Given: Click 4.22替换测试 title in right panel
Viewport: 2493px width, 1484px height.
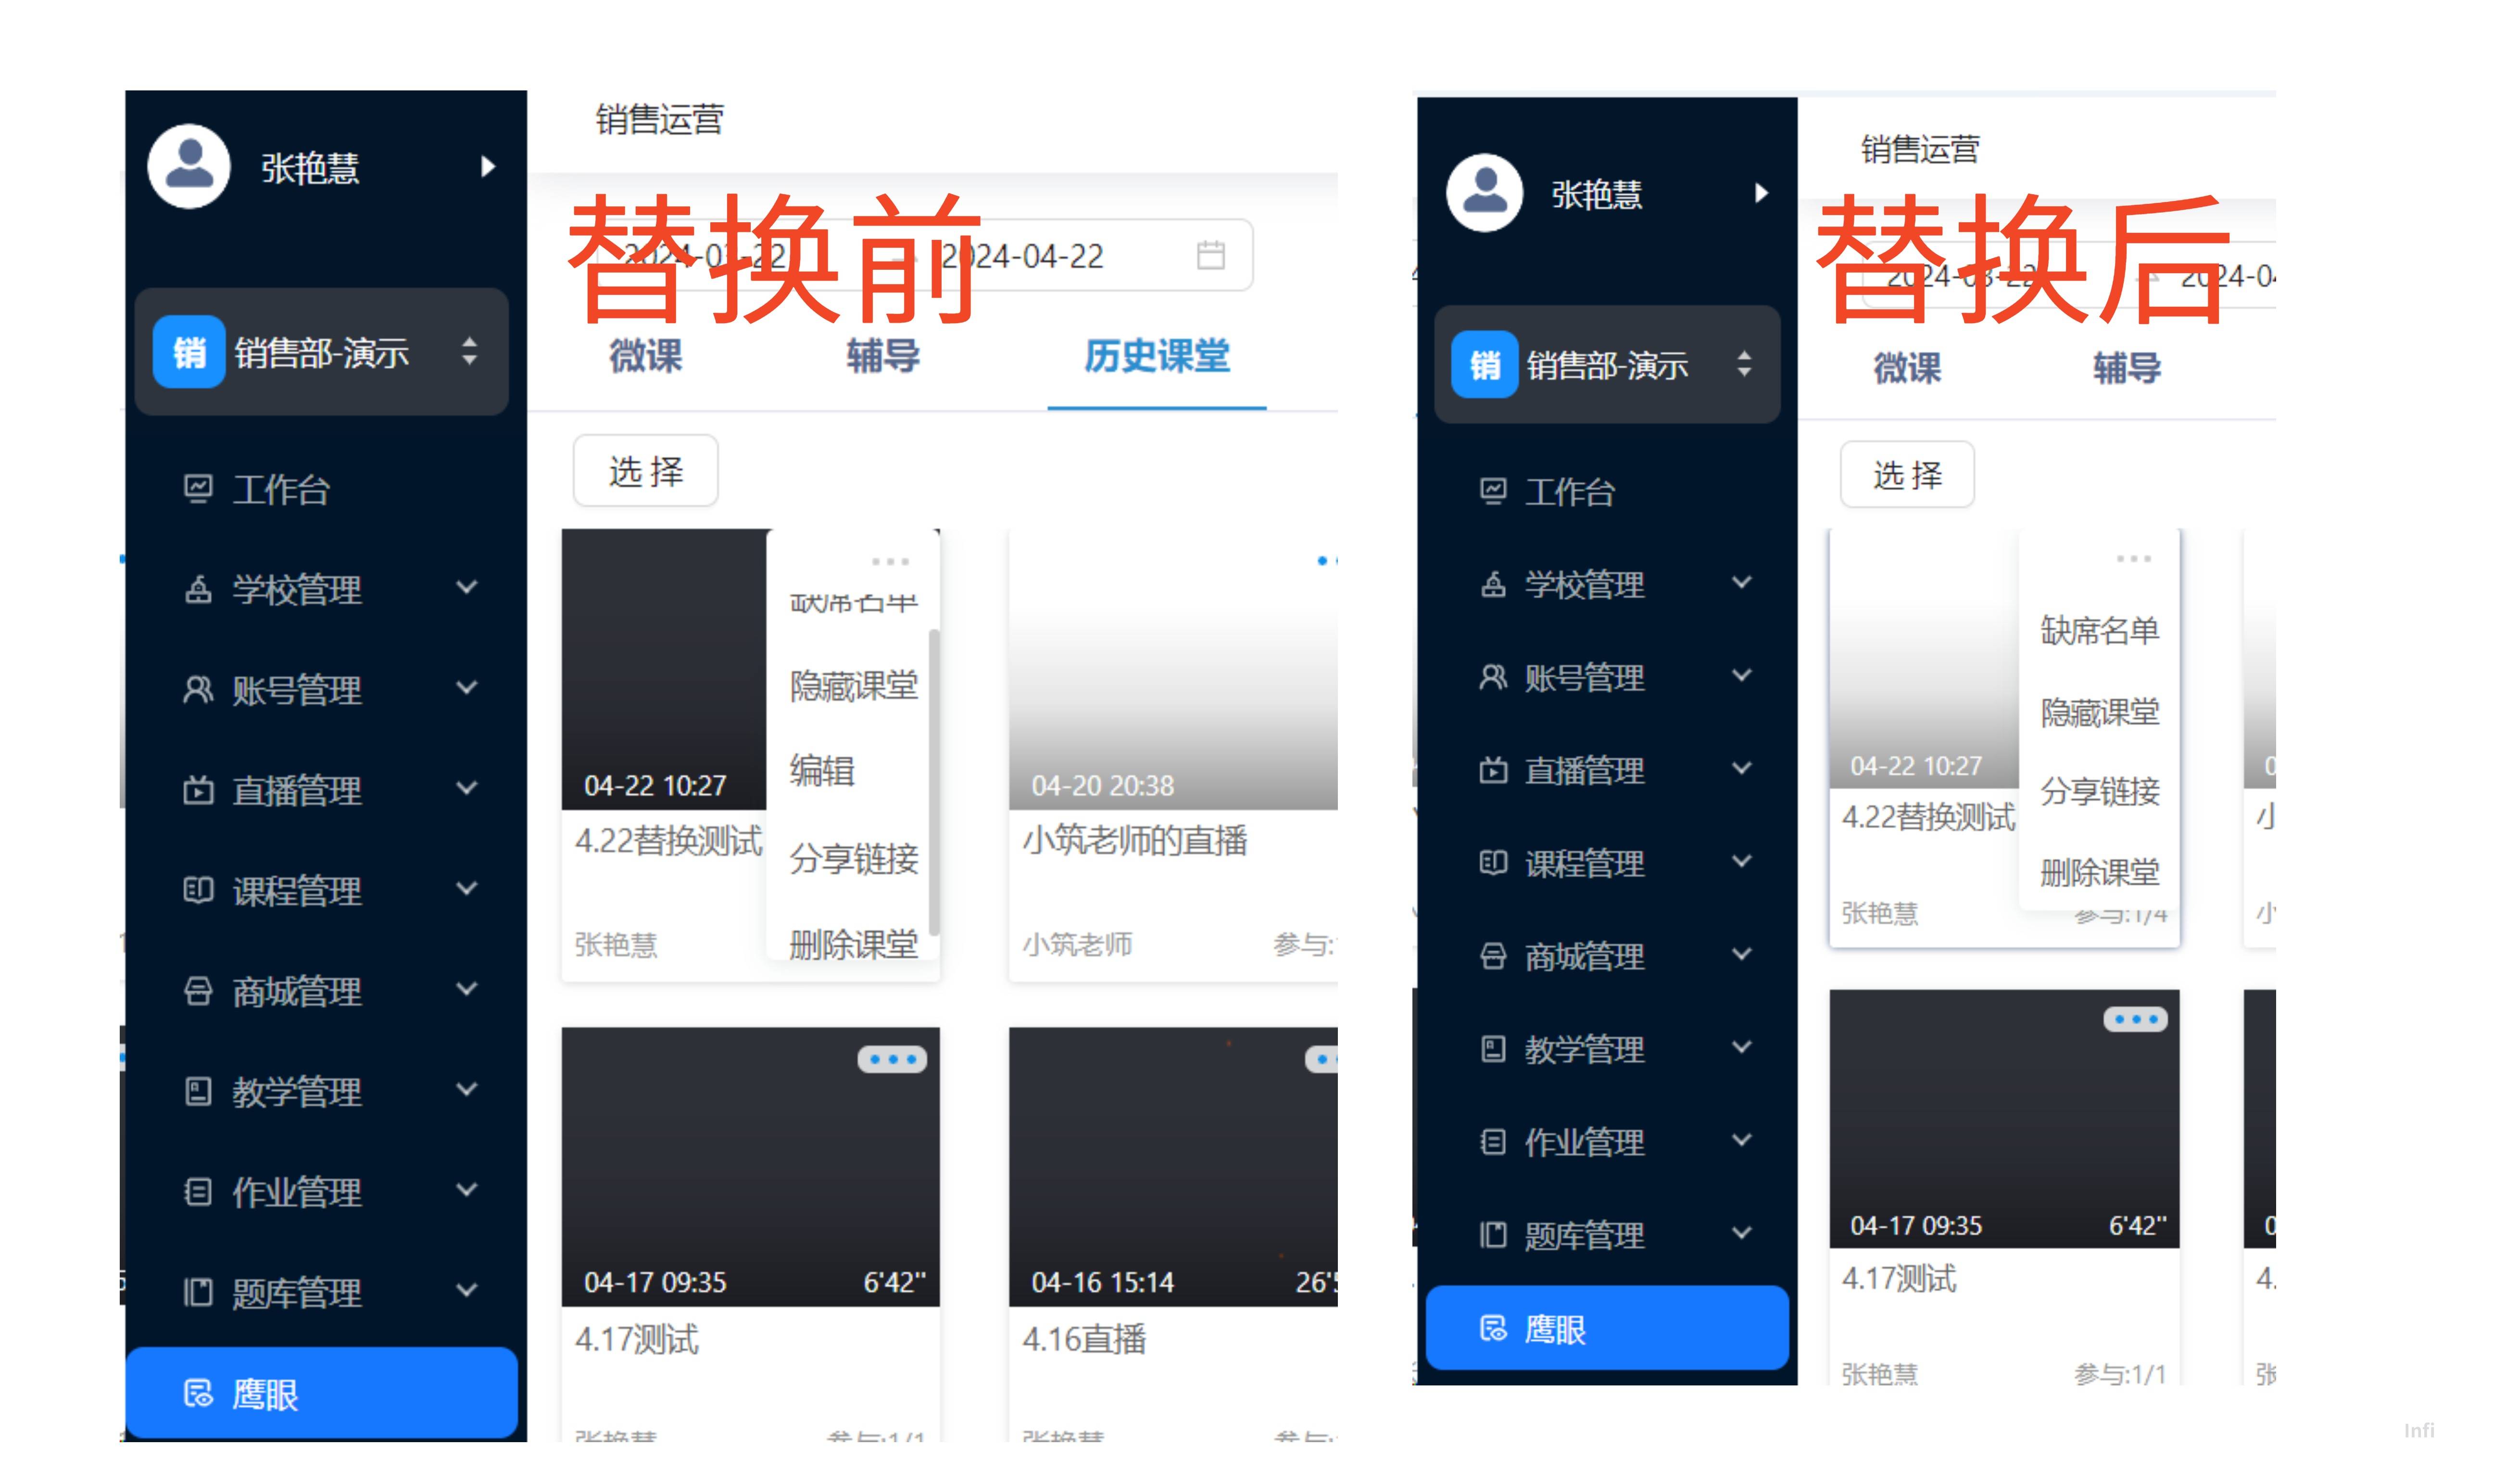Looking at the screenshot, I should pyautogui.click(x=1927, y=817).
